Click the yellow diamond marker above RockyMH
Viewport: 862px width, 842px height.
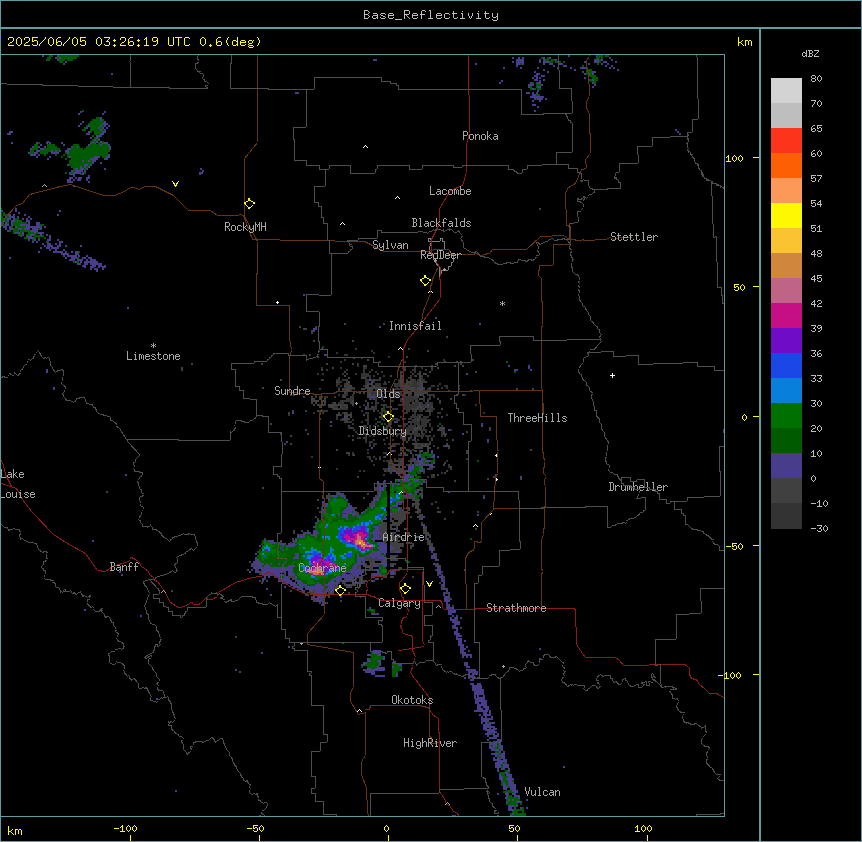[x=249, y=204]
